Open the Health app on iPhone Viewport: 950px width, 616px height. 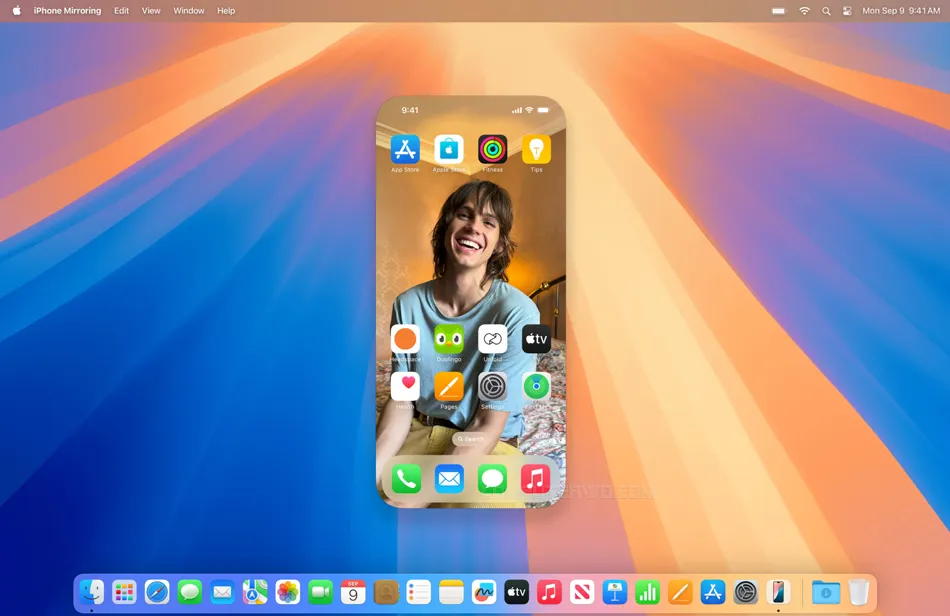click(405, 386)
